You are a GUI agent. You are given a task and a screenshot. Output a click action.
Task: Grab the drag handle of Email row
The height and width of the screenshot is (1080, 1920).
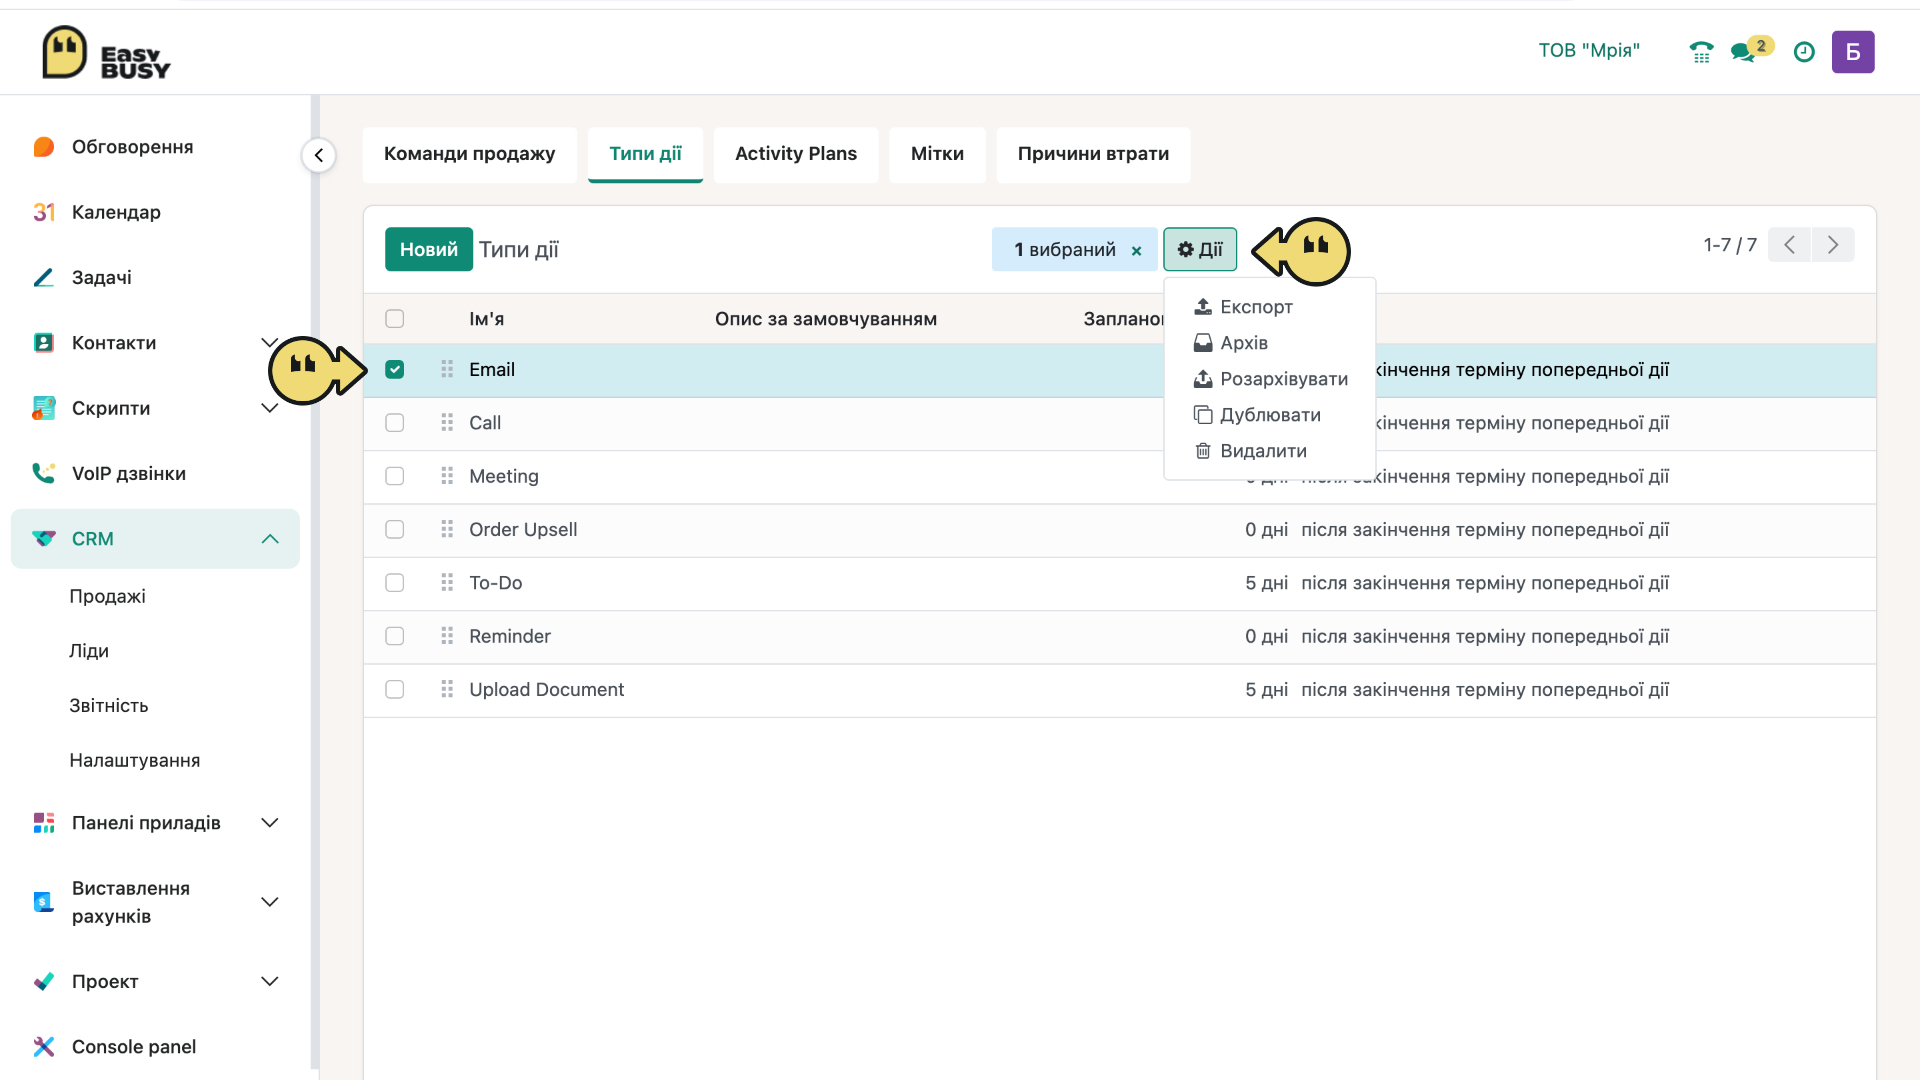447,369
